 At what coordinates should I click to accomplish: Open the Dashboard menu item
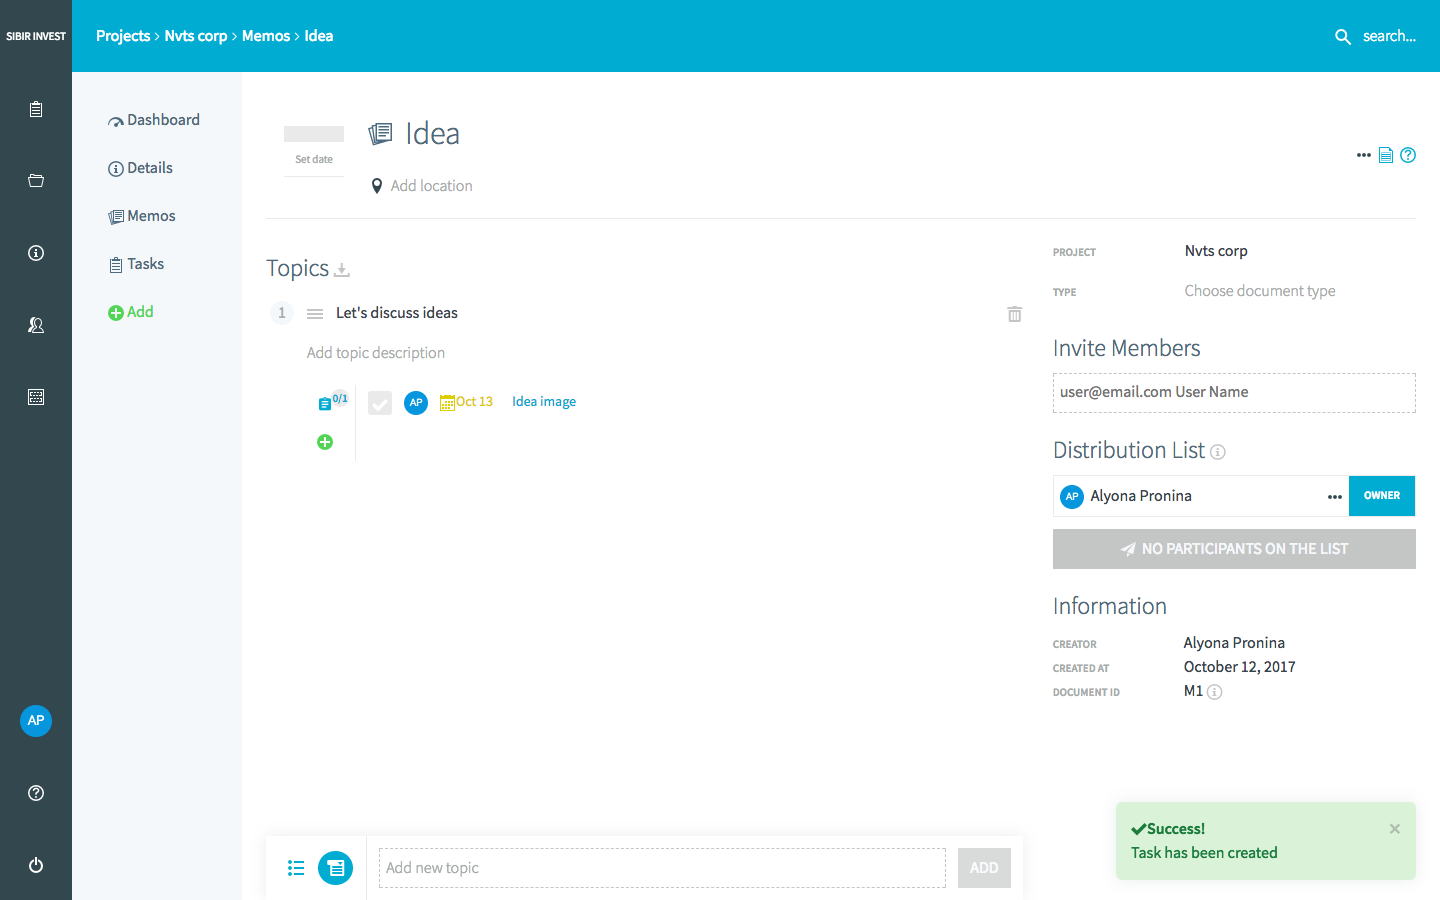(x=154, y=120)
